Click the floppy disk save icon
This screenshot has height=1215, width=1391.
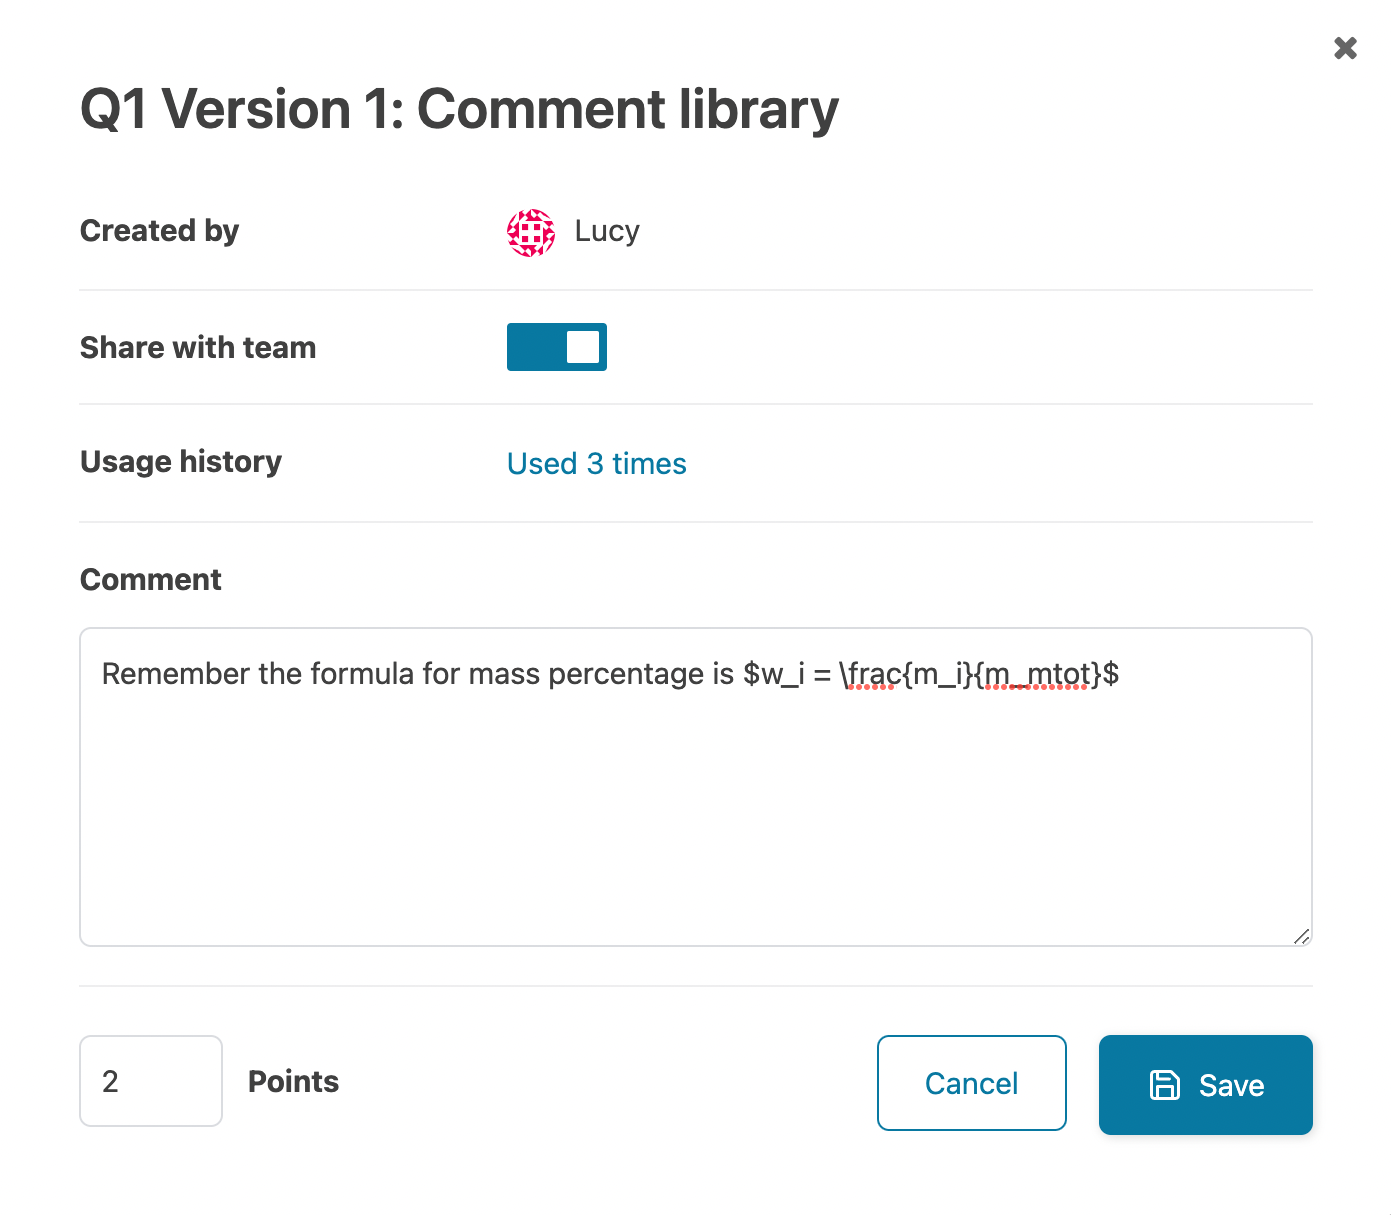point(1165,1085)
